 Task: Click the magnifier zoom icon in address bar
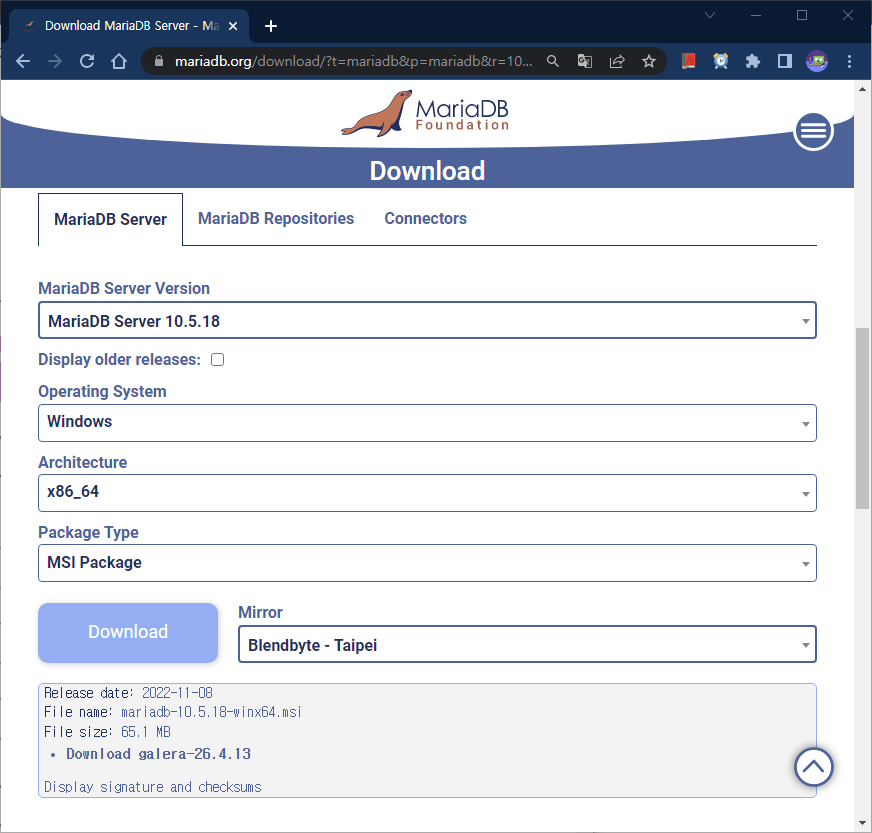[552, 61]
